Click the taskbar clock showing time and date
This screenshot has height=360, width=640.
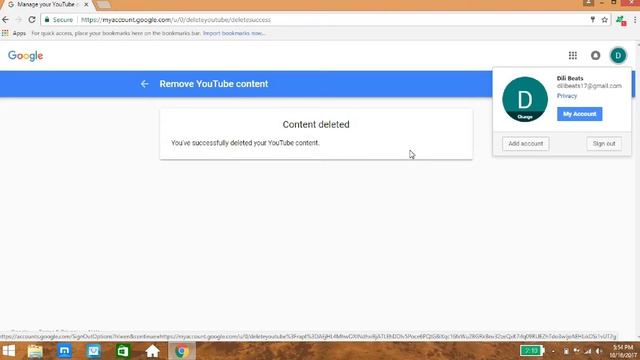point(623,351)
